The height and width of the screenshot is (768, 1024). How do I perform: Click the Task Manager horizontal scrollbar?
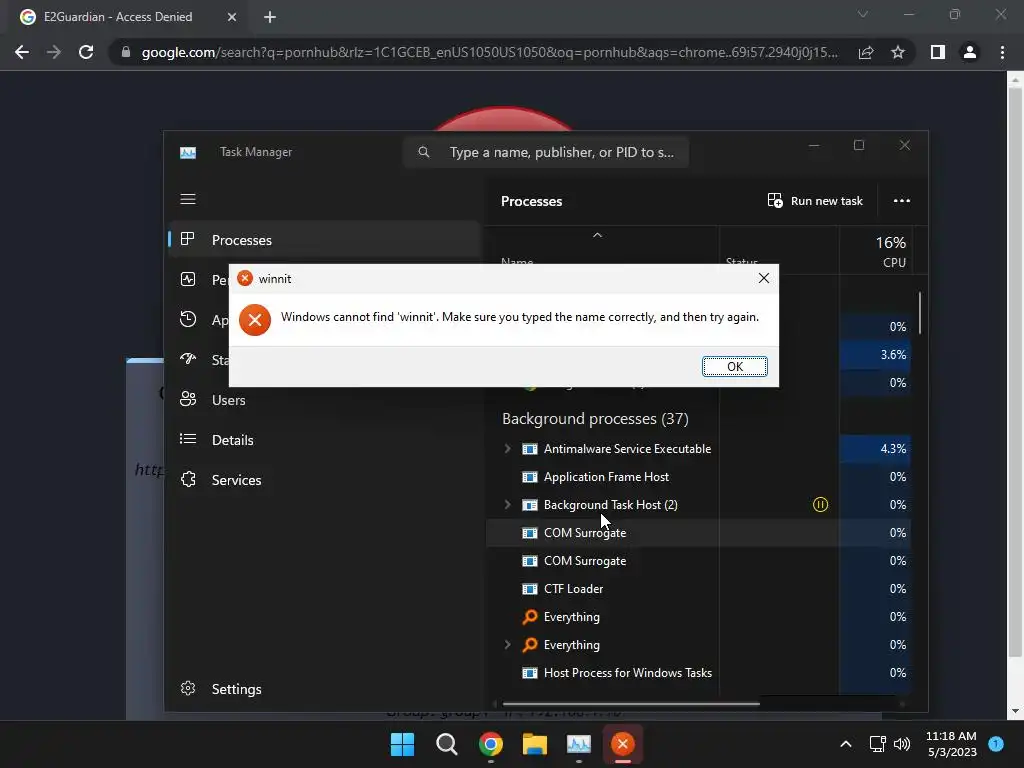pos(631,704)
